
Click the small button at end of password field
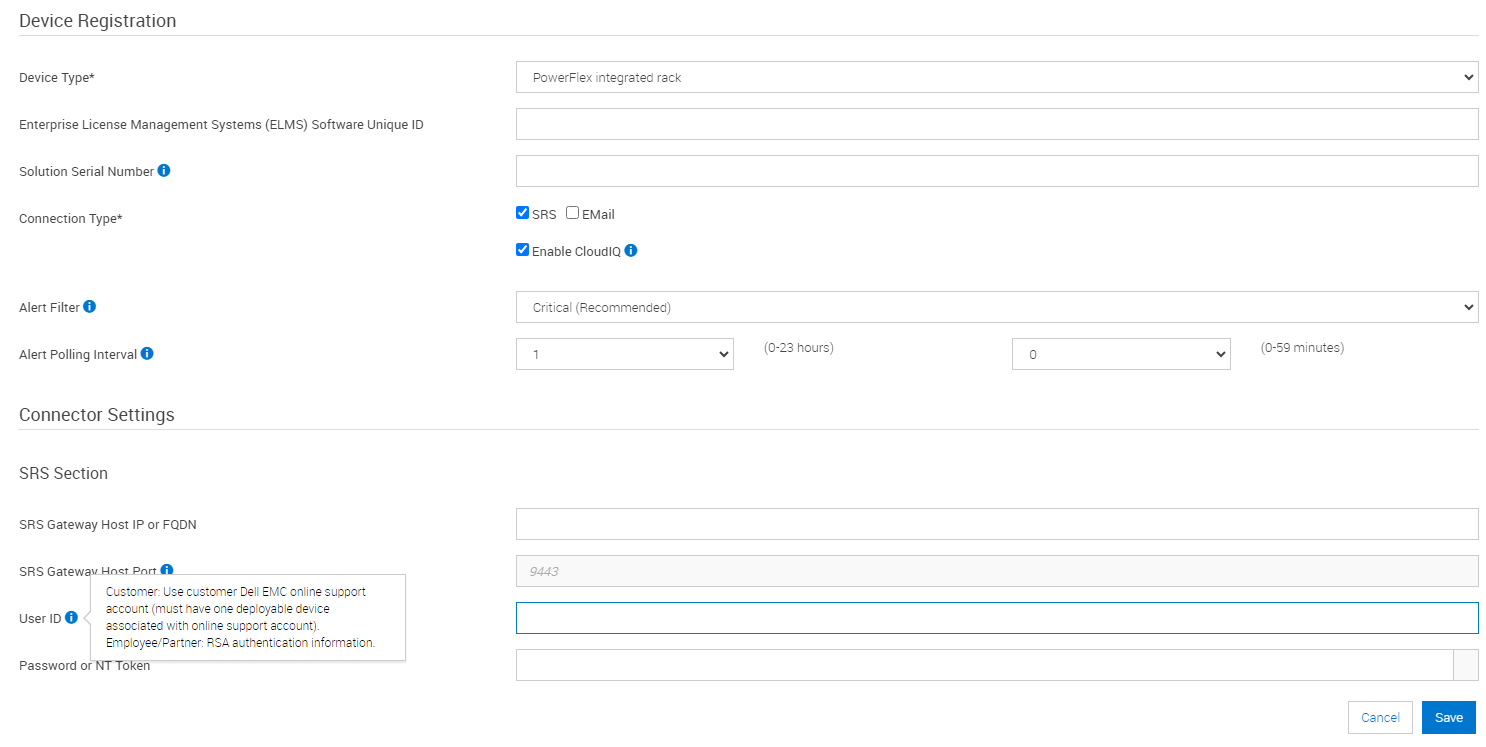[1465, 665]
